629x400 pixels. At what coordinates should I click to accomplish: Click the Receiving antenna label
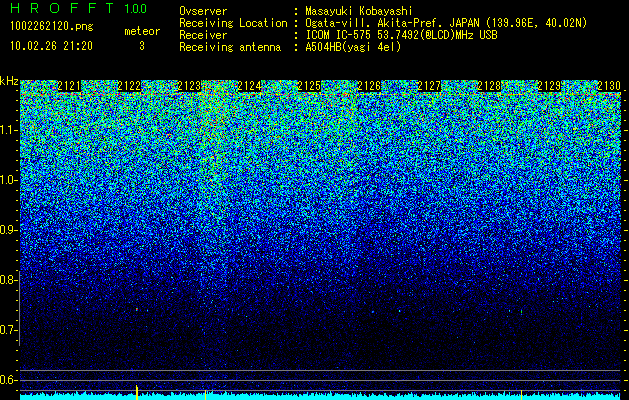click(x=230, y=47)
